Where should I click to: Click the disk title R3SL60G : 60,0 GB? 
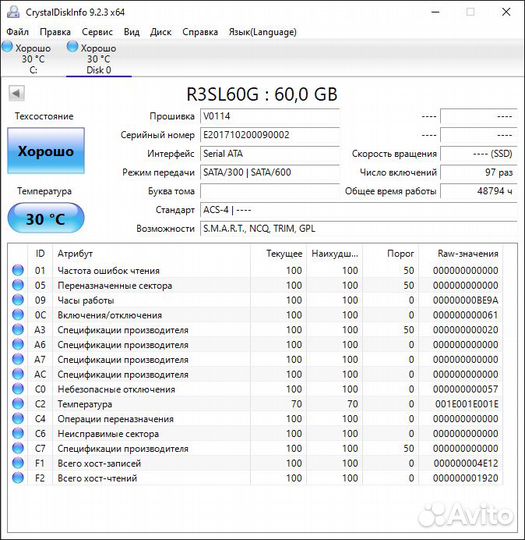tap(262, 94)
